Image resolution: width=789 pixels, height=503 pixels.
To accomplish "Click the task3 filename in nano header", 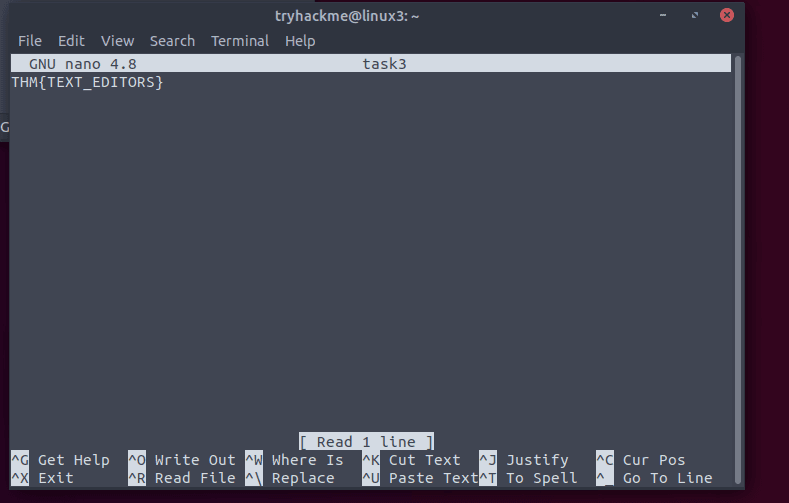I will coord(384,64).
